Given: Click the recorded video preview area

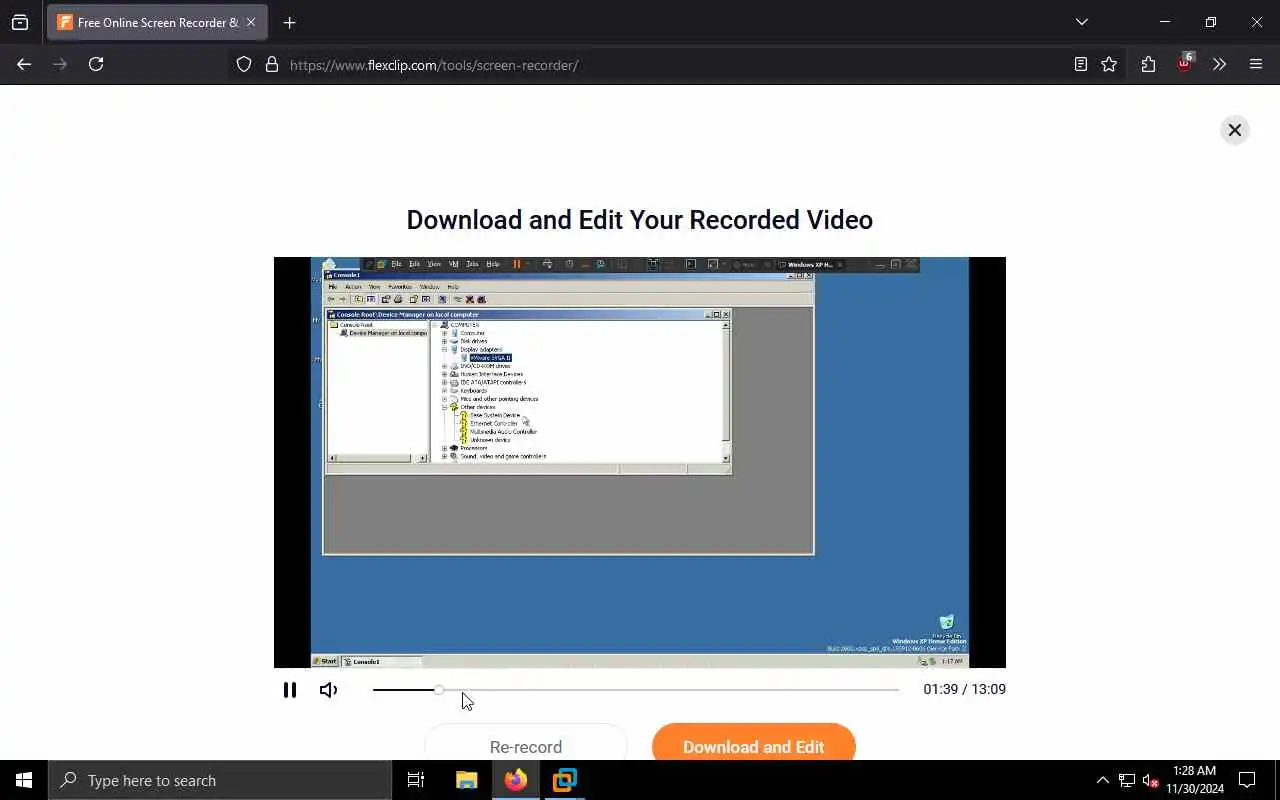Looking at the screenshot, I should point(640,462).
